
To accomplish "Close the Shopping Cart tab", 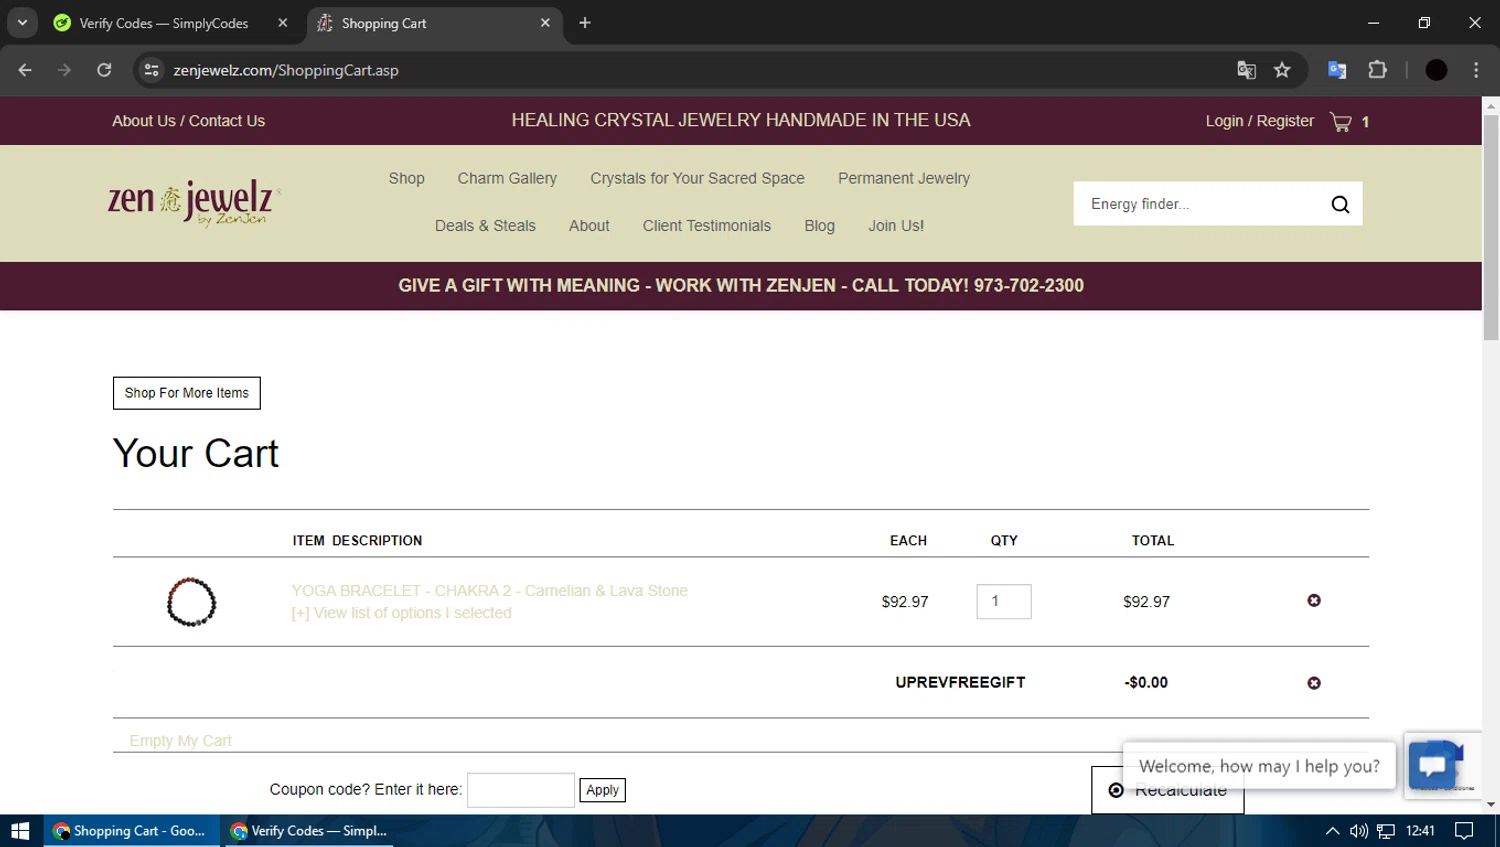I will pyautogui.click(x=545, y=23).
